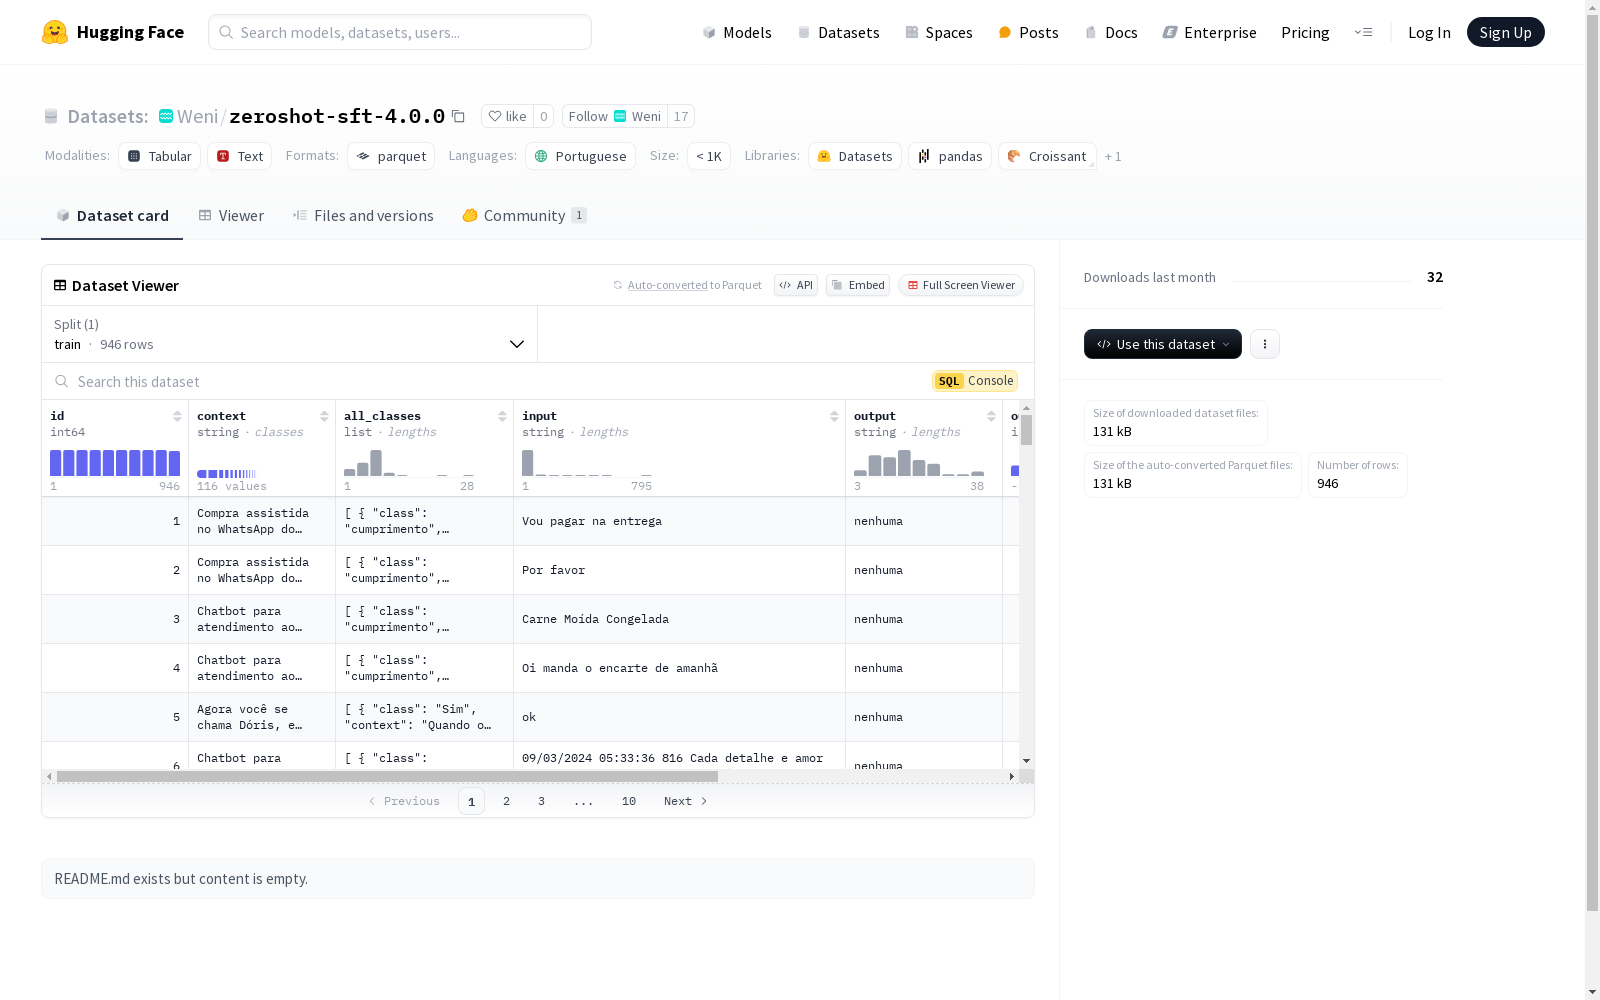Switch to the Dataset card tab
The image size is (1600, 1000).
(112, 216)
